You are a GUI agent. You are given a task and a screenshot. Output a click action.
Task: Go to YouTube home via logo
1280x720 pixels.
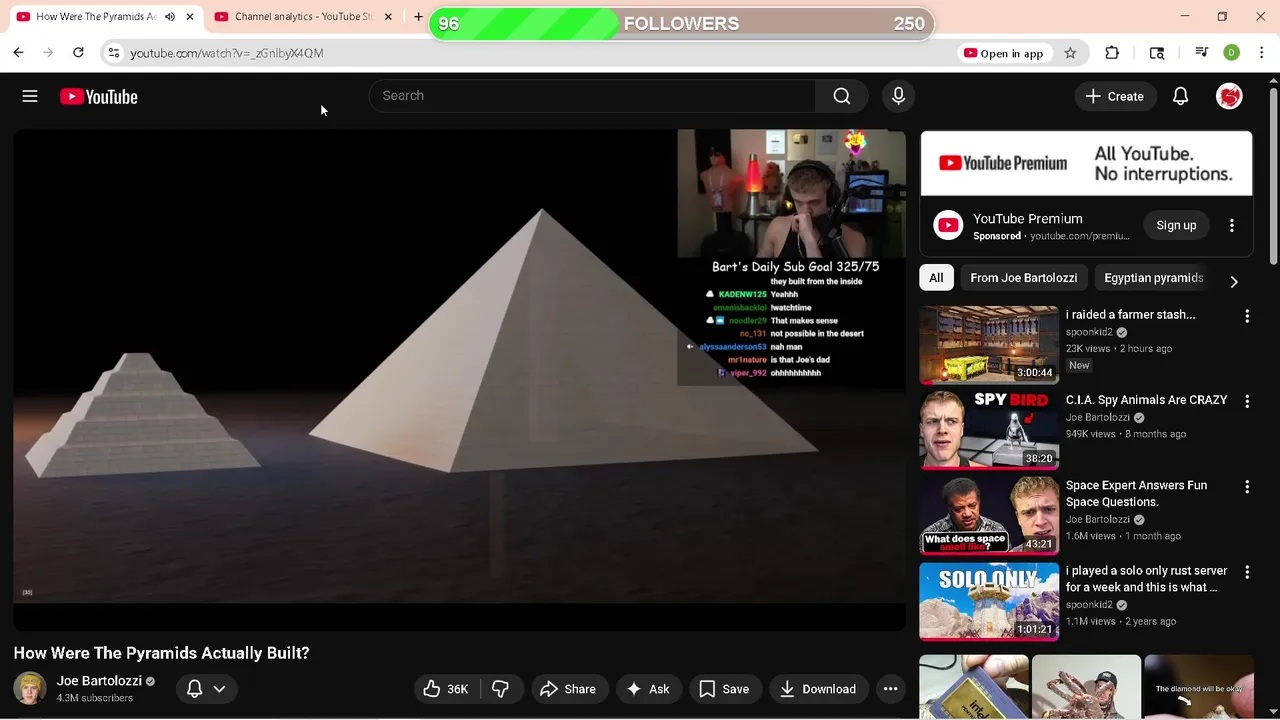tap(98, 96)
